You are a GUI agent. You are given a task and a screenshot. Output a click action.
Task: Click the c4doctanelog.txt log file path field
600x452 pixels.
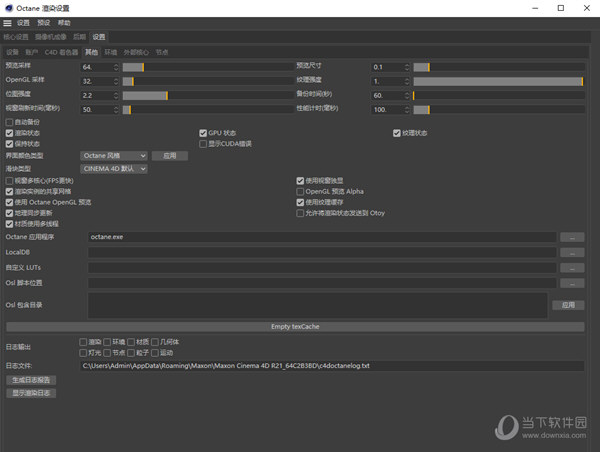pyautogui.click(x=332, y=366)
